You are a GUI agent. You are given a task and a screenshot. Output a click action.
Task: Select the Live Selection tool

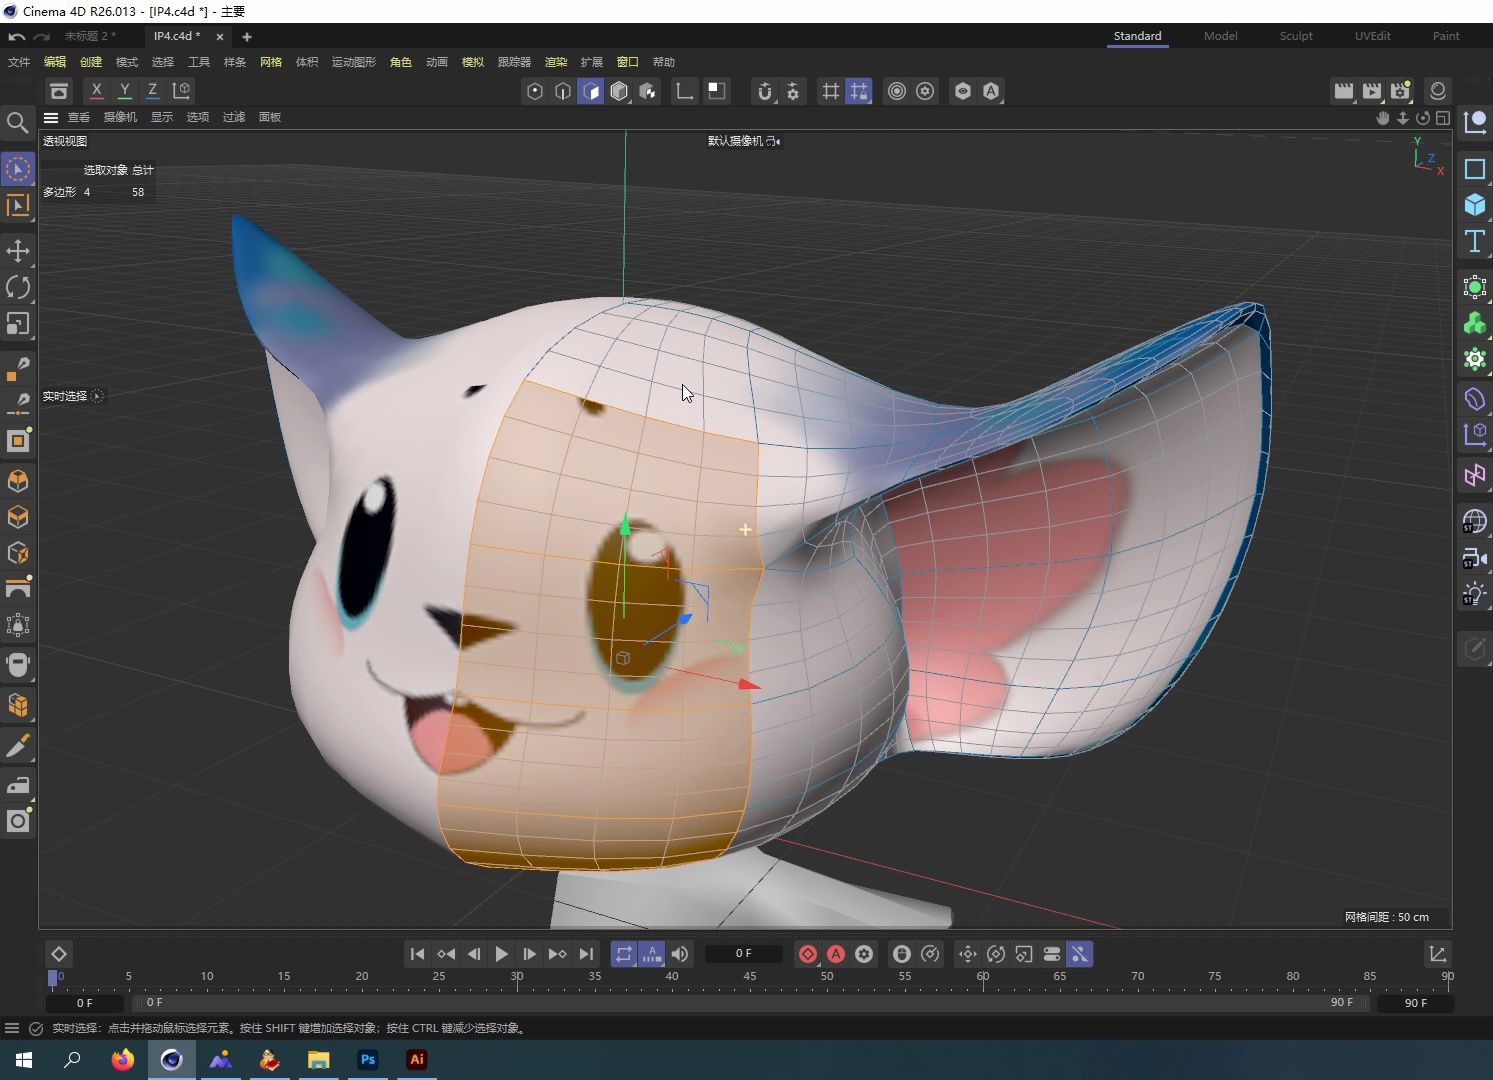[18, 169]
